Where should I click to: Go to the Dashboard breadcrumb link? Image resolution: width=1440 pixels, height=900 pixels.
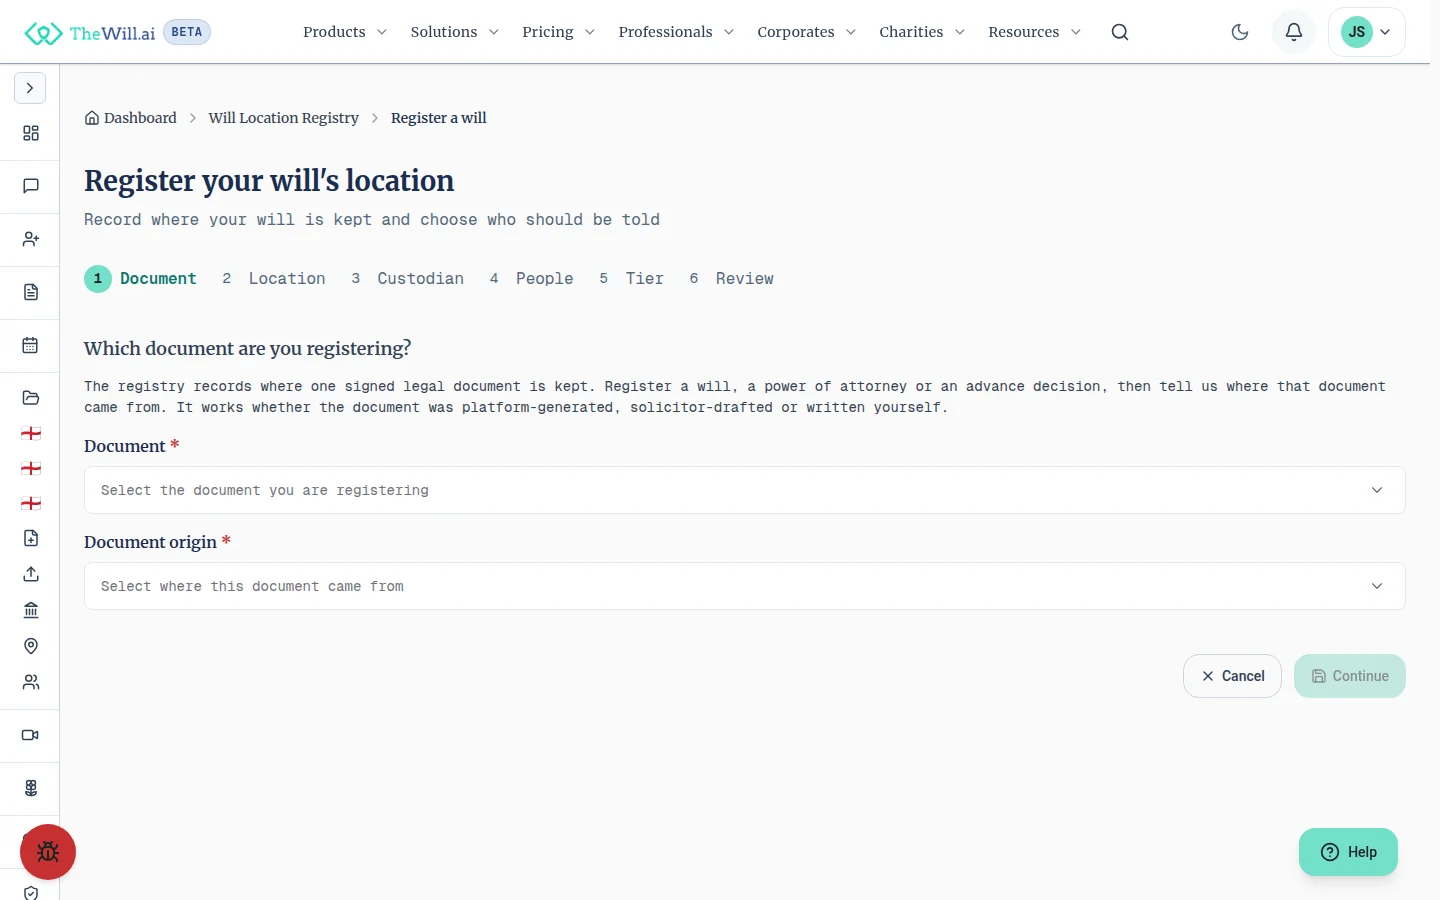point(131,118)
